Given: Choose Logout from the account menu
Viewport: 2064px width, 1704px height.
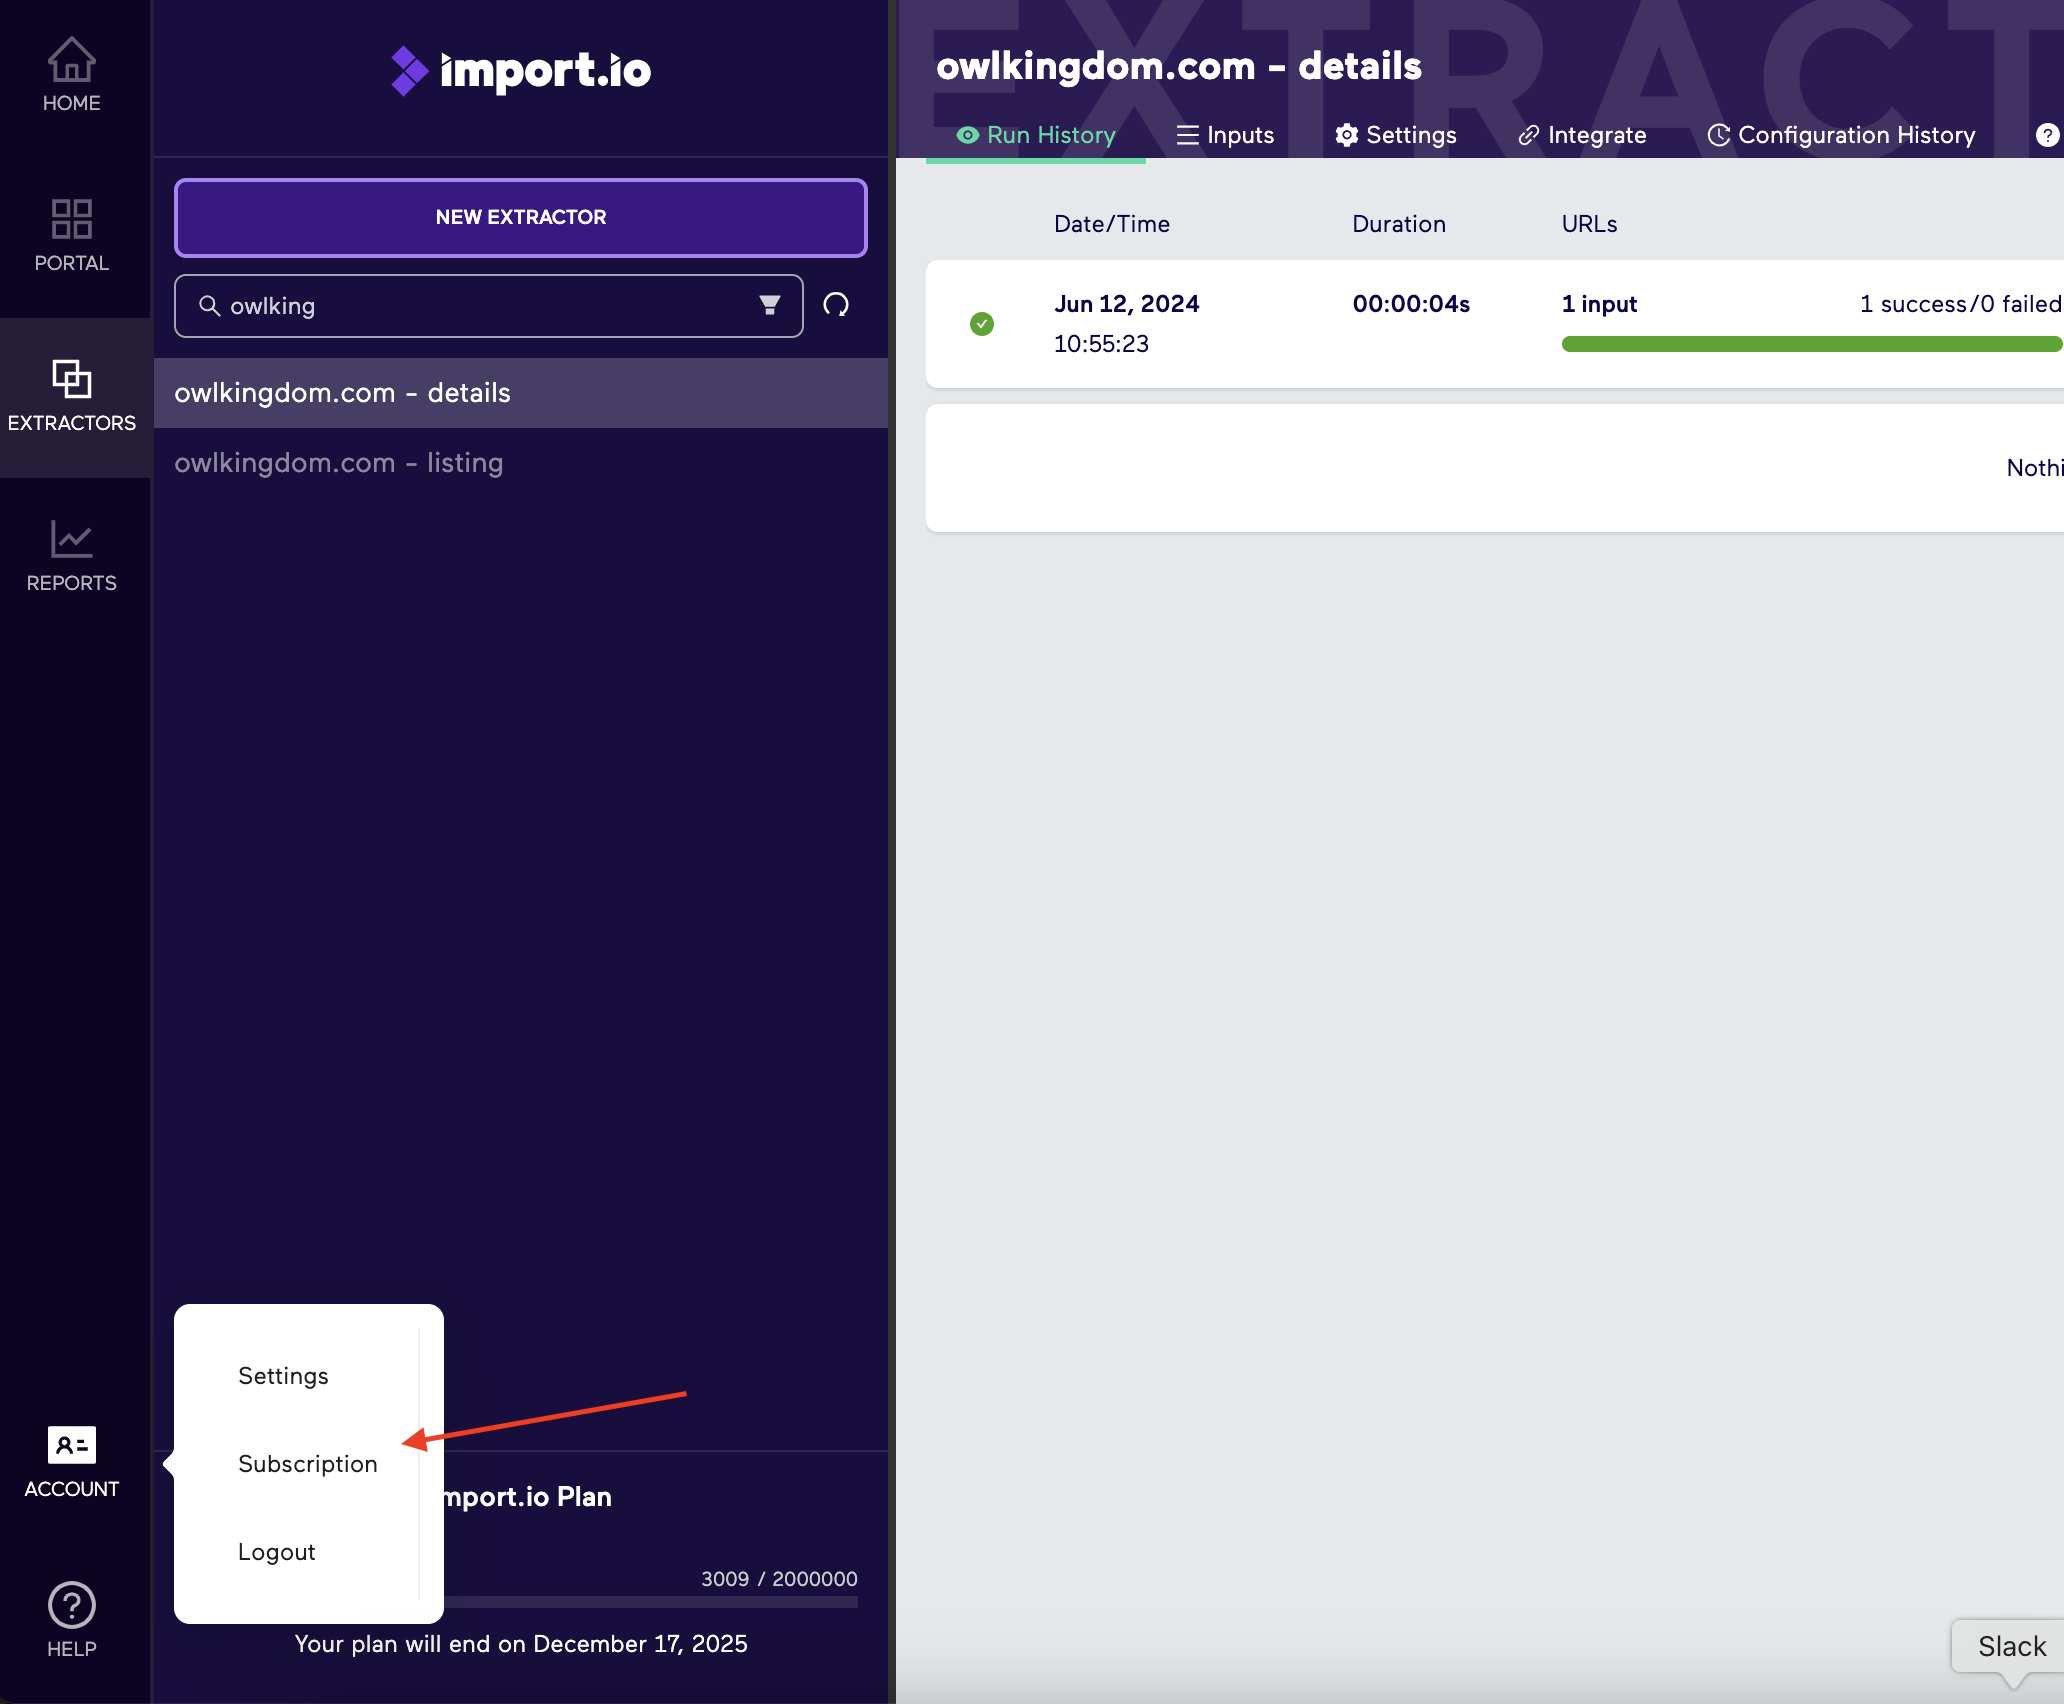Looking at the screenshot, I should coord(276,1551).
